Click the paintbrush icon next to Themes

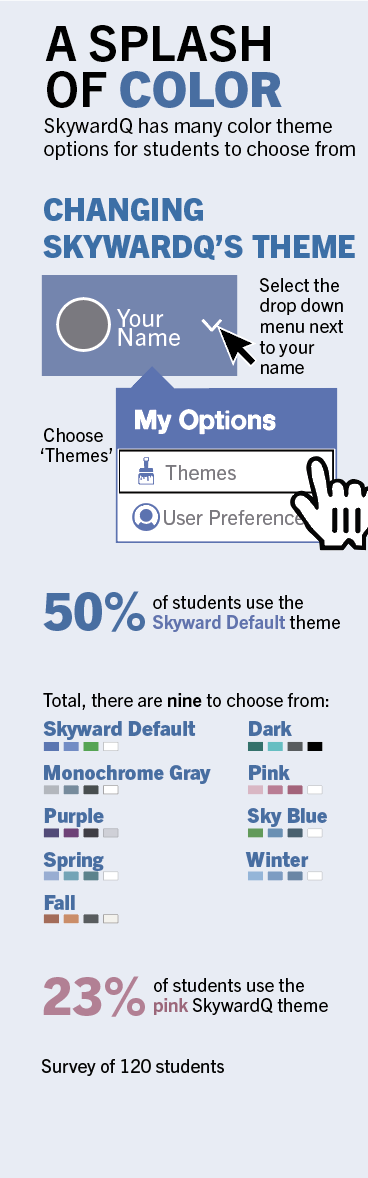(x=146, y=472)
